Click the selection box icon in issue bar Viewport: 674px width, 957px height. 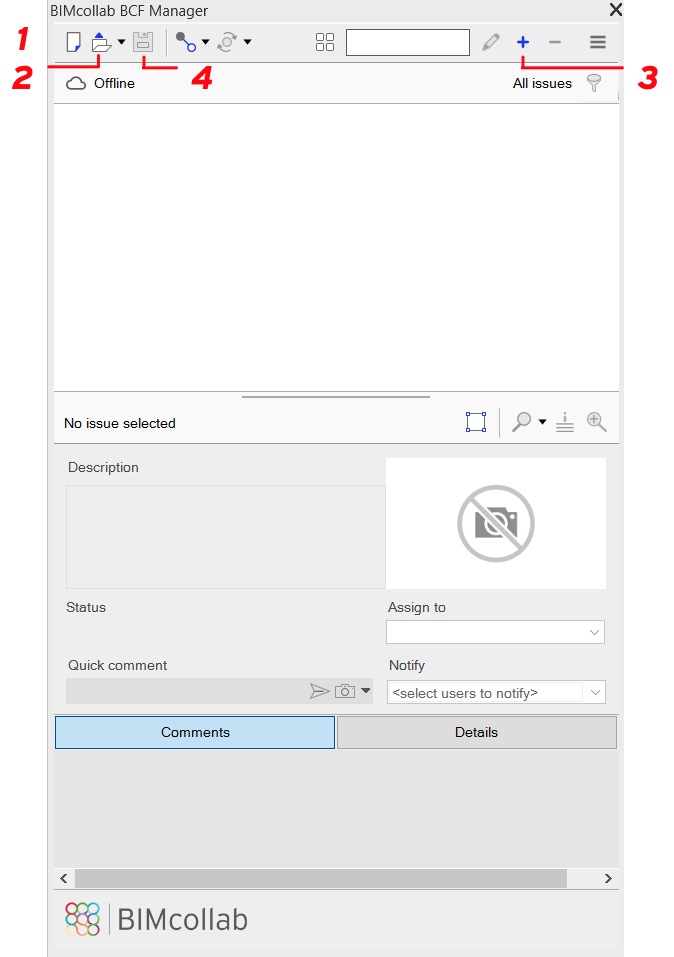[476, 422]
